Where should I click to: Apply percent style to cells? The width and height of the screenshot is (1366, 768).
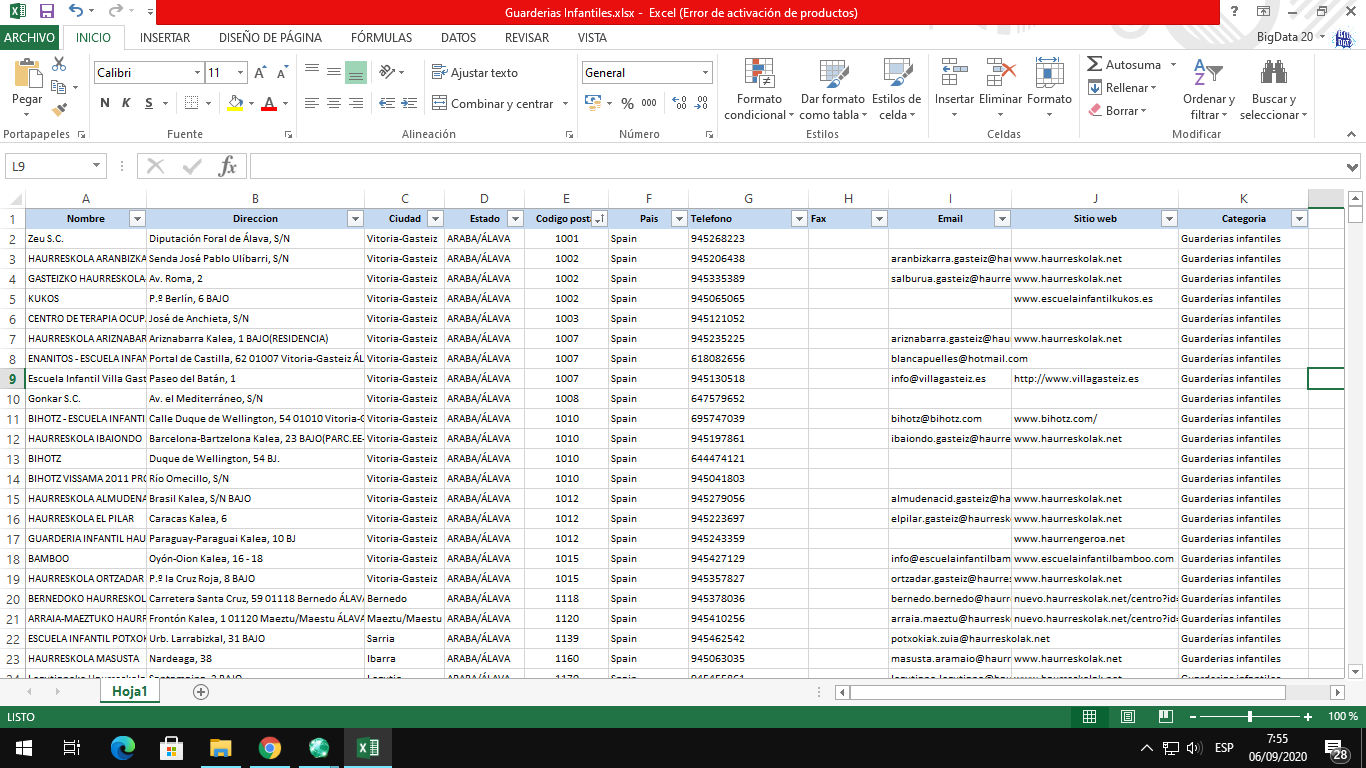627,103
